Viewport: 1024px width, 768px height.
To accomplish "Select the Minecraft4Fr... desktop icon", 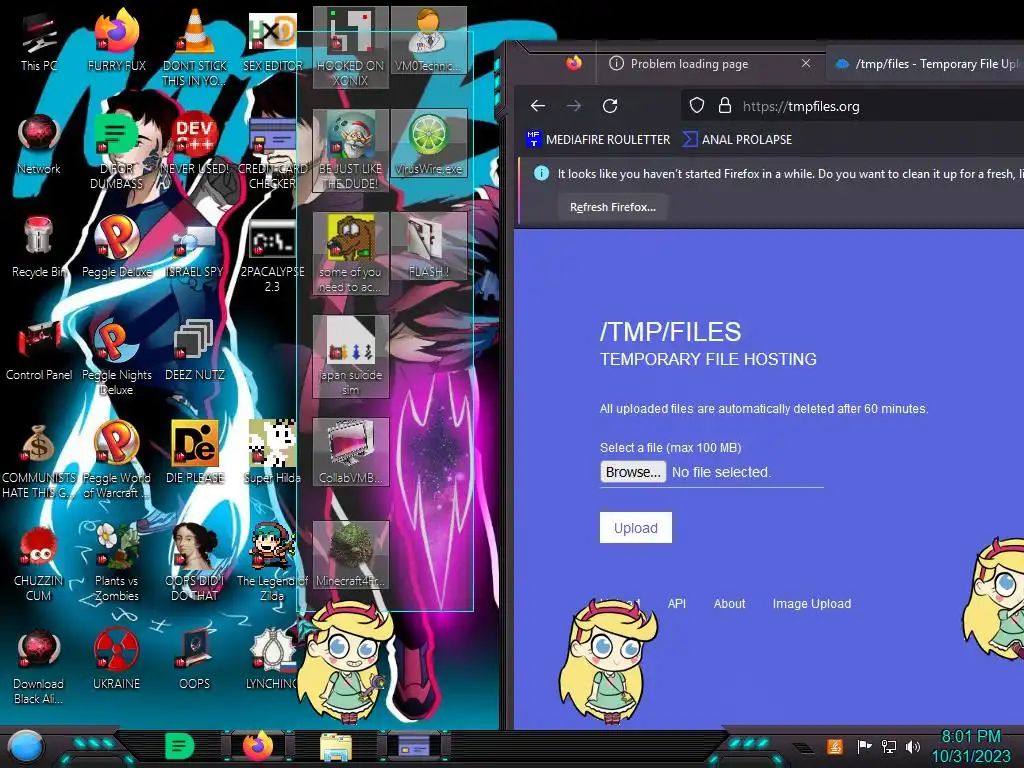I will pos(351,555).
